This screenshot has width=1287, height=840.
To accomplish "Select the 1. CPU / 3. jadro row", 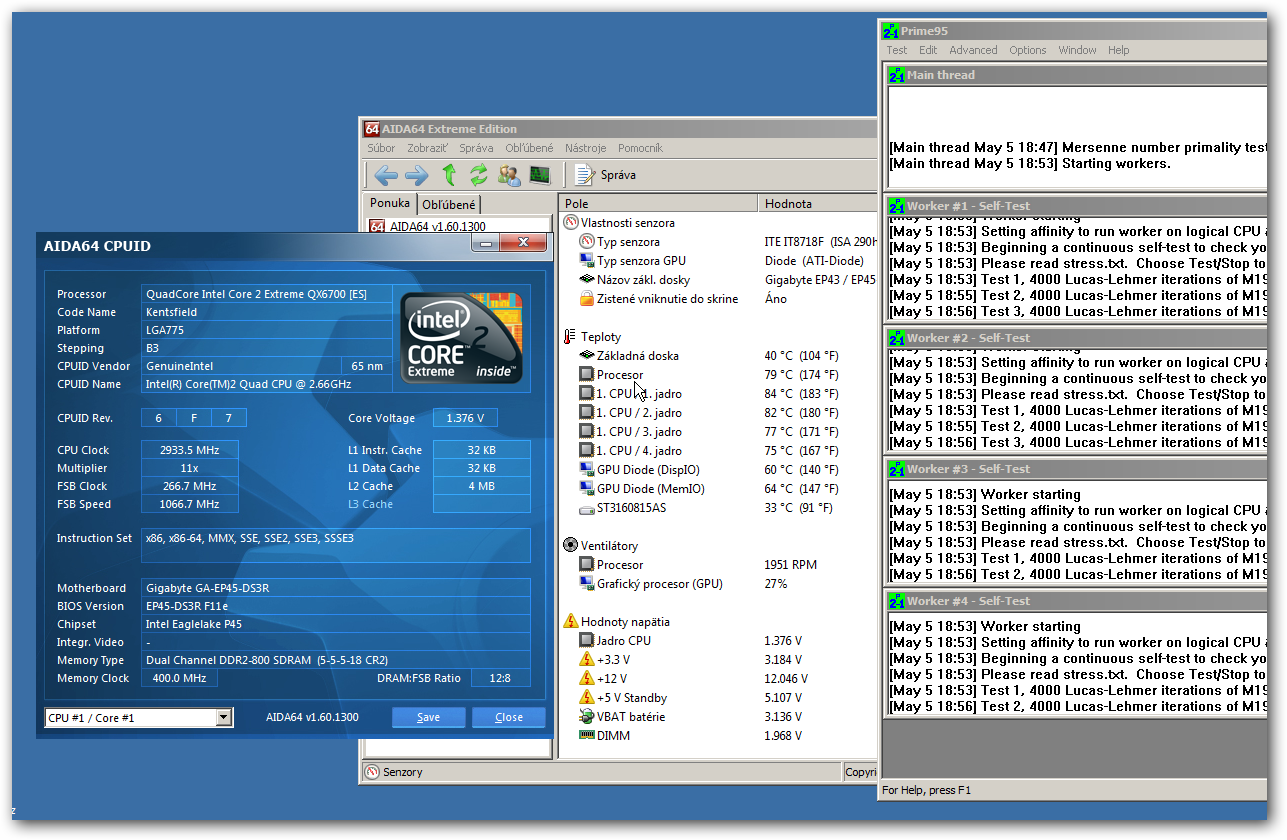I will coord(718,432).
